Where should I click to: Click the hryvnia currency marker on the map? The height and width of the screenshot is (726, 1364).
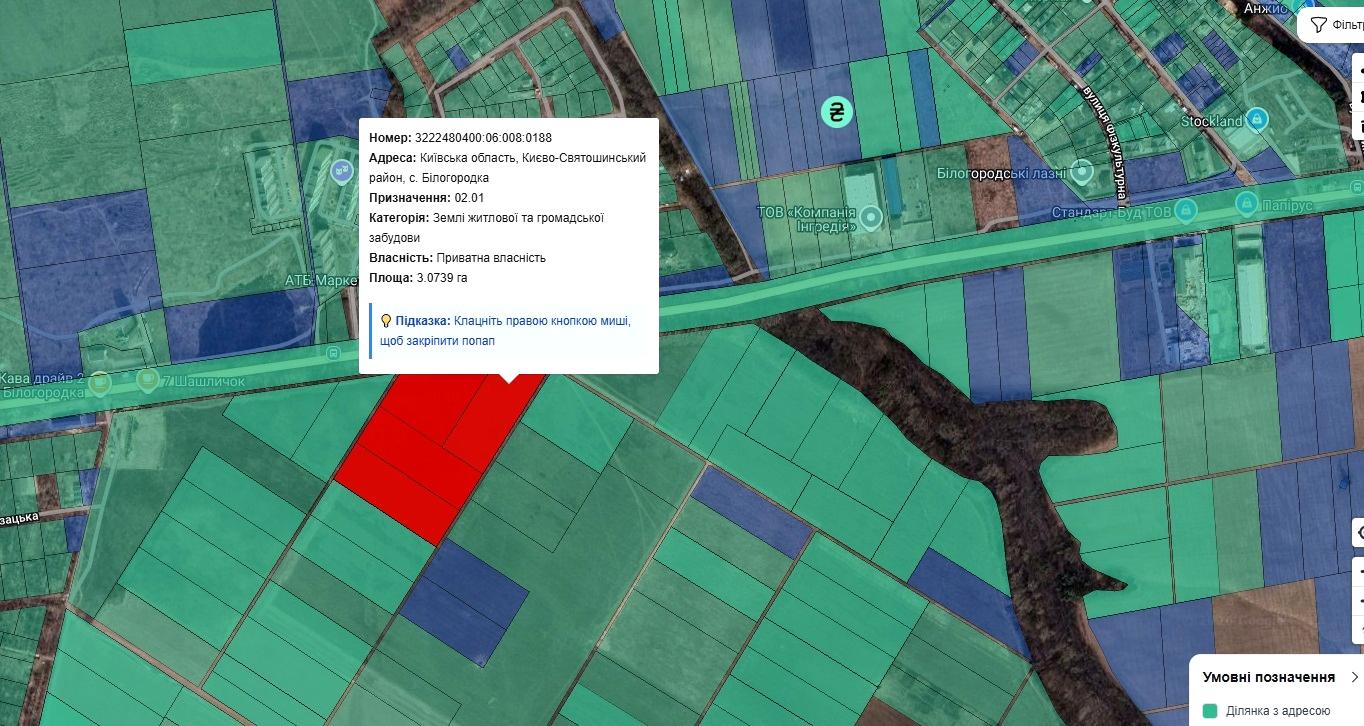tap(836, 112)
